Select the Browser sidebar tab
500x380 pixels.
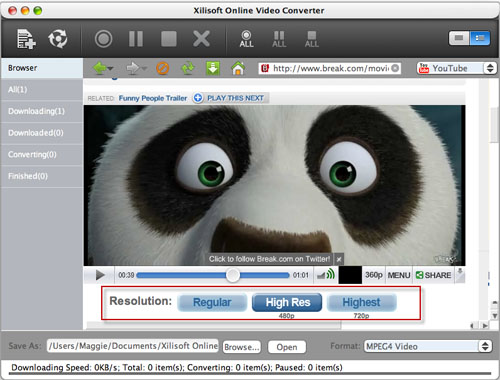[42, 68]
